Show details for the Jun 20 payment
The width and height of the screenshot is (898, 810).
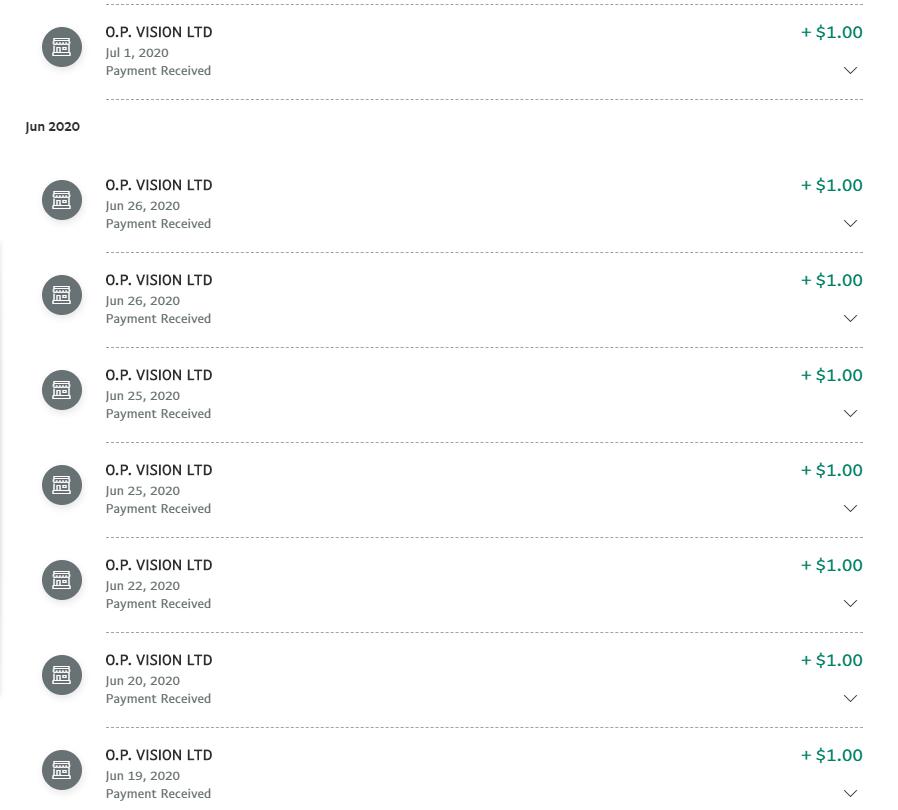pyautogui.click(x=850, y=699)
